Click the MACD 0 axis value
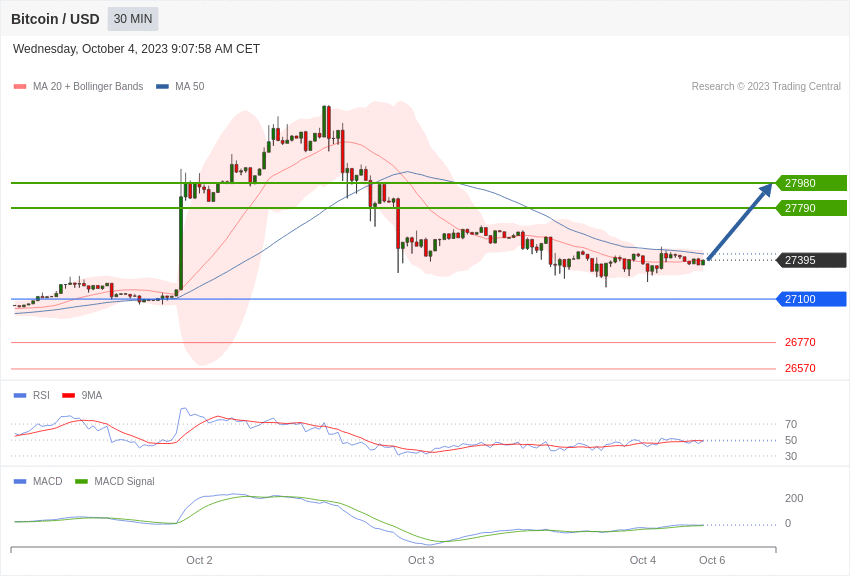 pyautogui.click(x=788, y=523)
